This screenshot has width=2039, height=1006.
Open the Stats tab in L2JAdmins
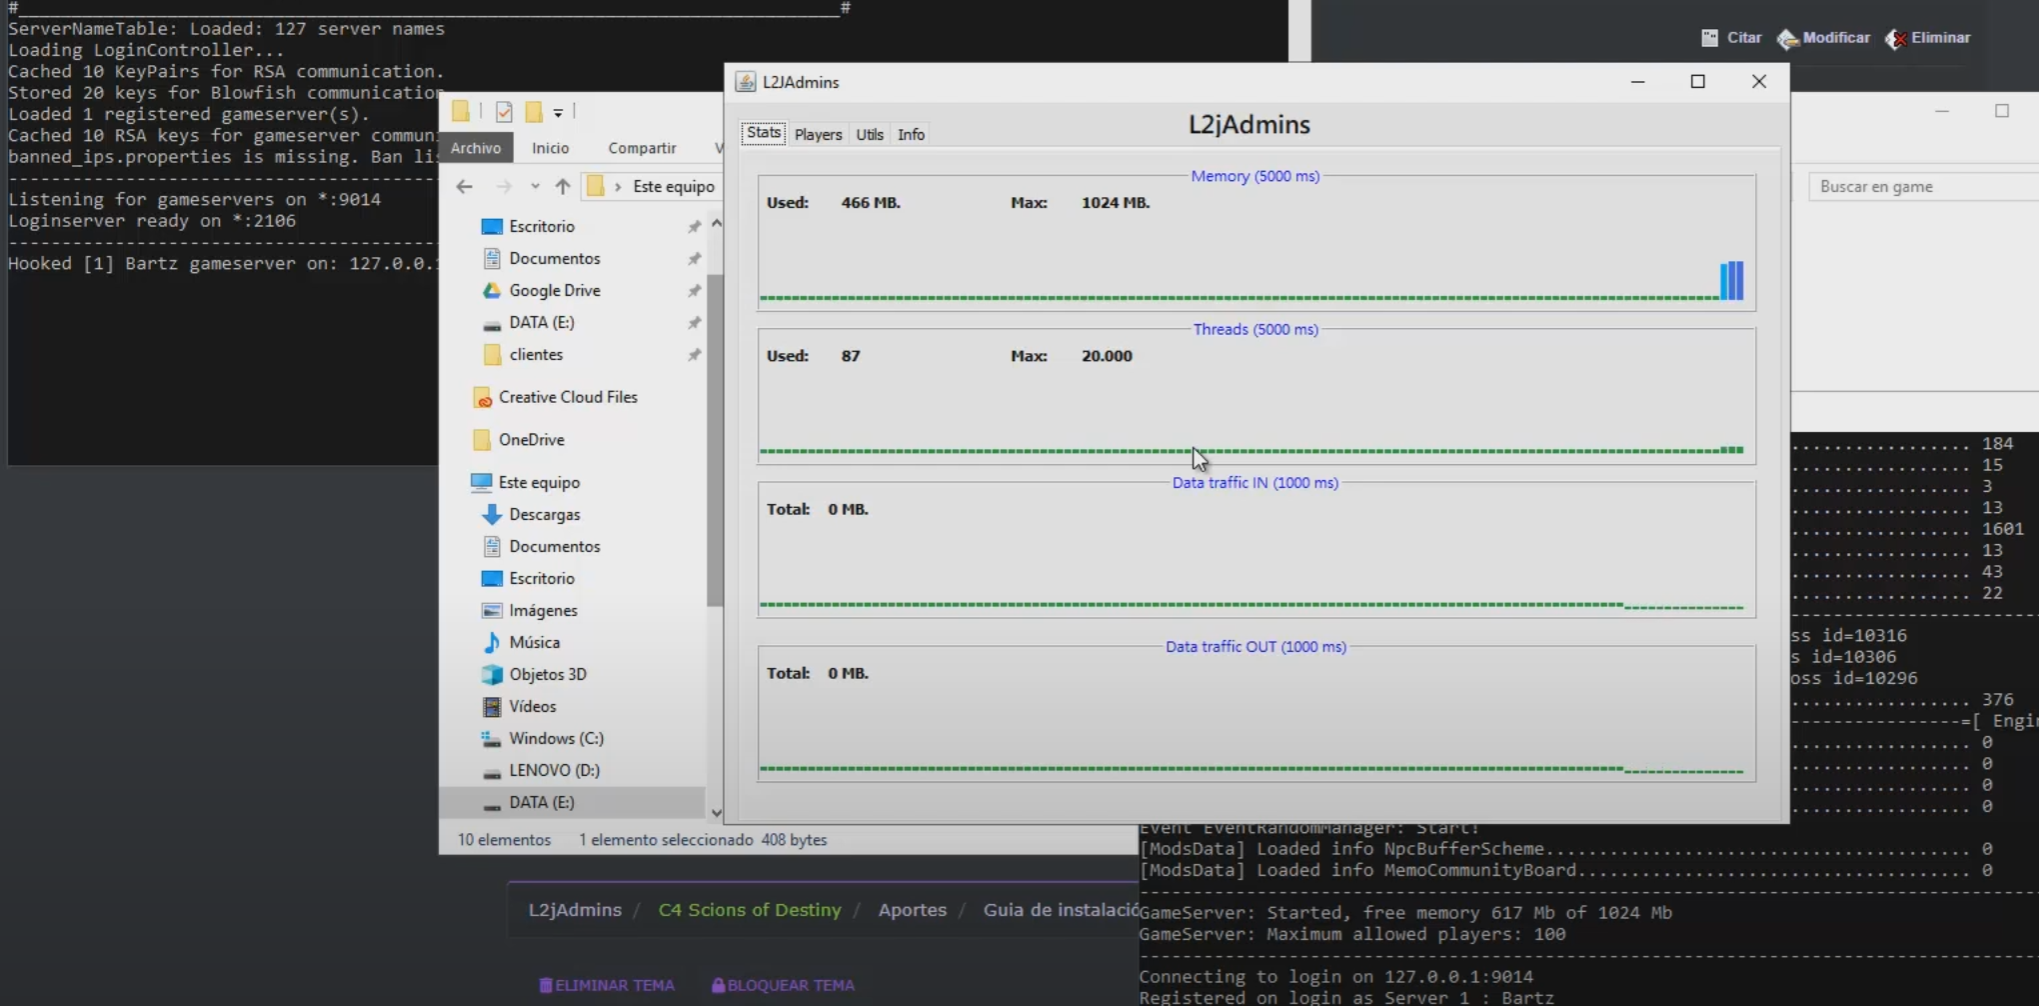763,133
